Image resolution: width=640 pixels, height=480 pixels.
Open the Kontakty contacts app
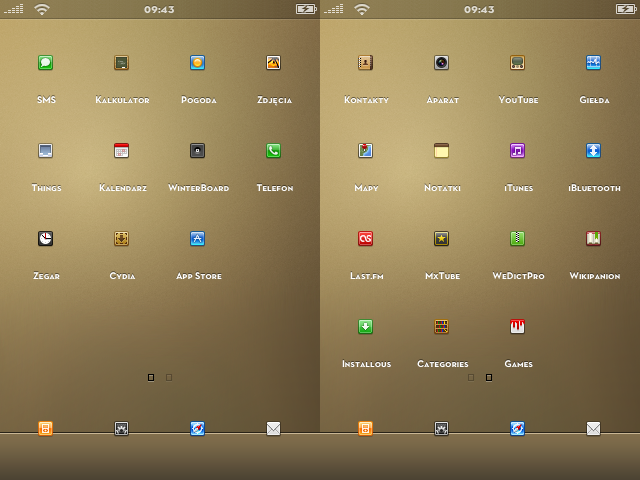tap(365, 63)
